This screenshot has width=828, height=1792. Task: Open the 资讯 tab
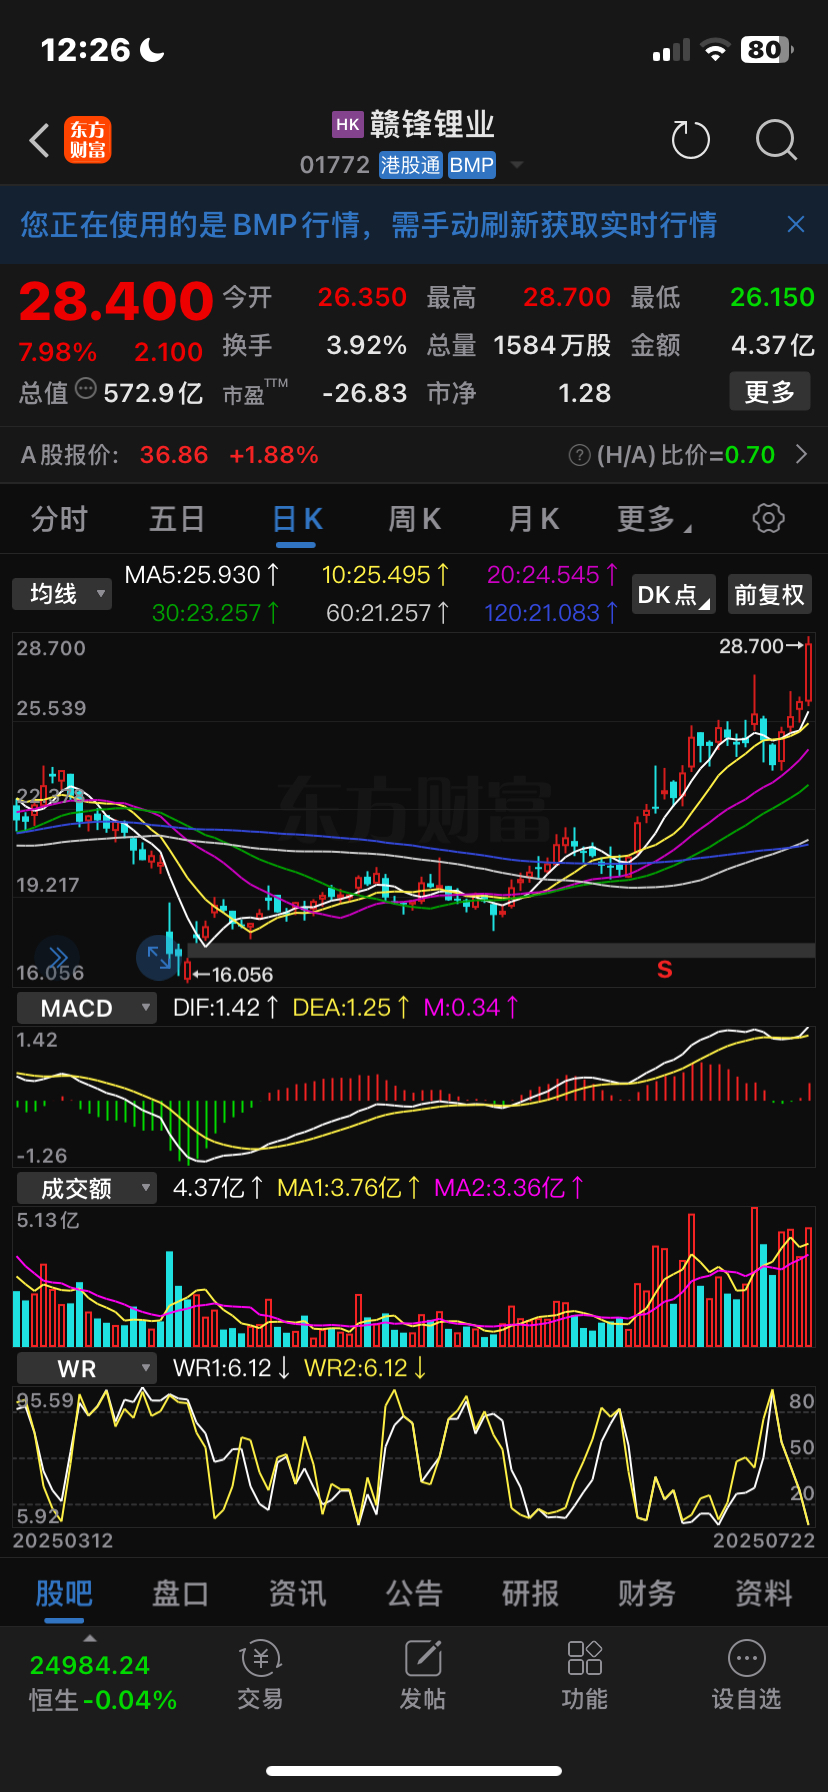point(297,1593)
